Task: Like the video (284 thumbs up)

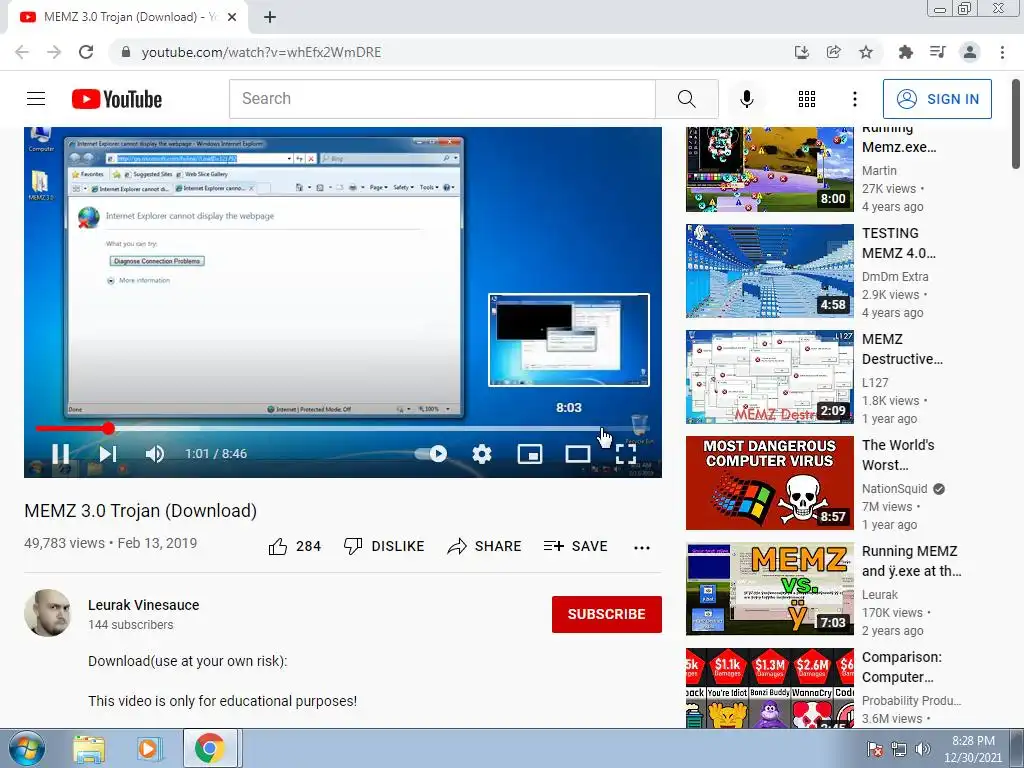Action: (x=295, y=546)
